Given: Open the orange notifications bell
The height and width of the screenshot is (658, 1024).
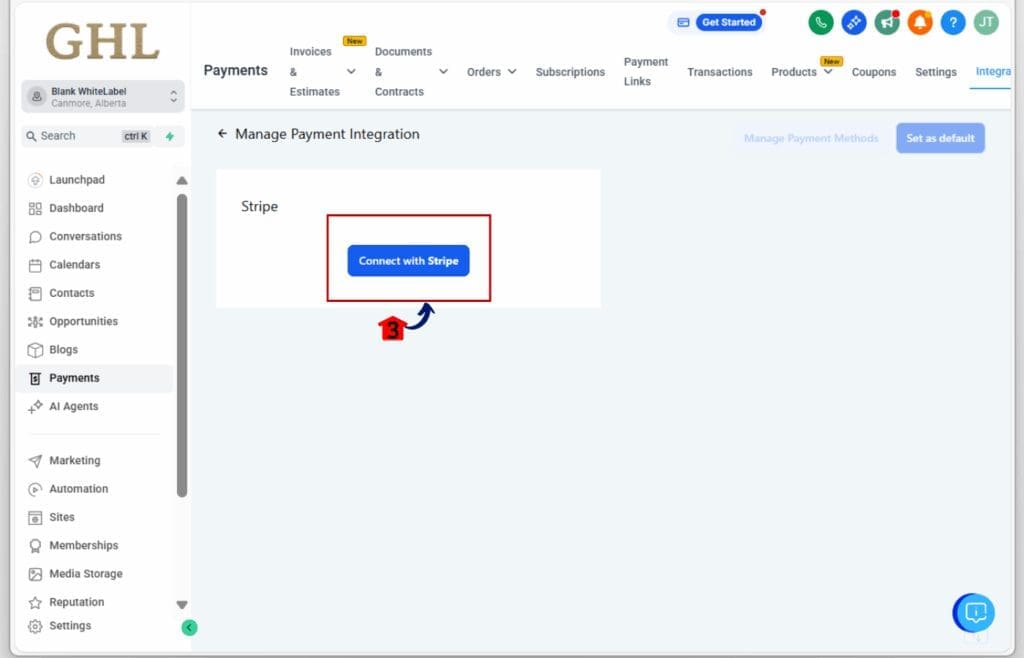Looking at the screenshot, I should coord(920,22).
